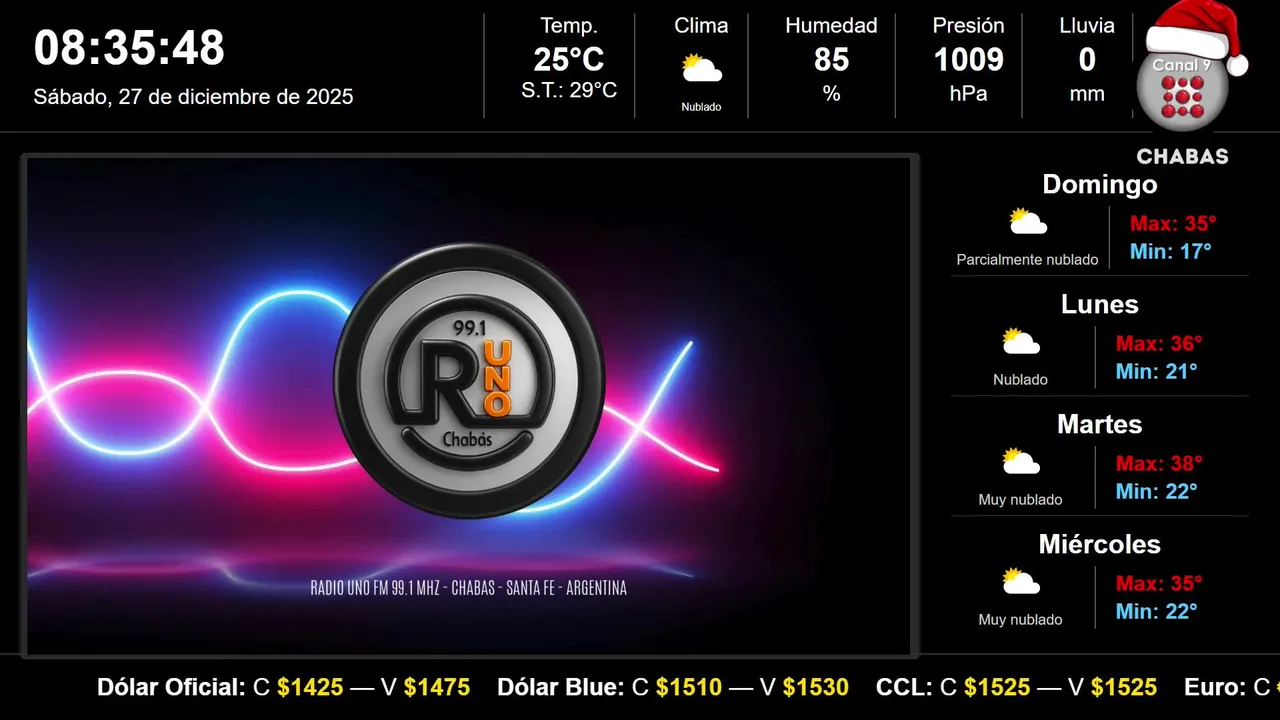This screenshot has height=720, width=1280.
Task: Click Domingo forecast weather icon
Action: pyautogui.click(x=1028, y=222)
